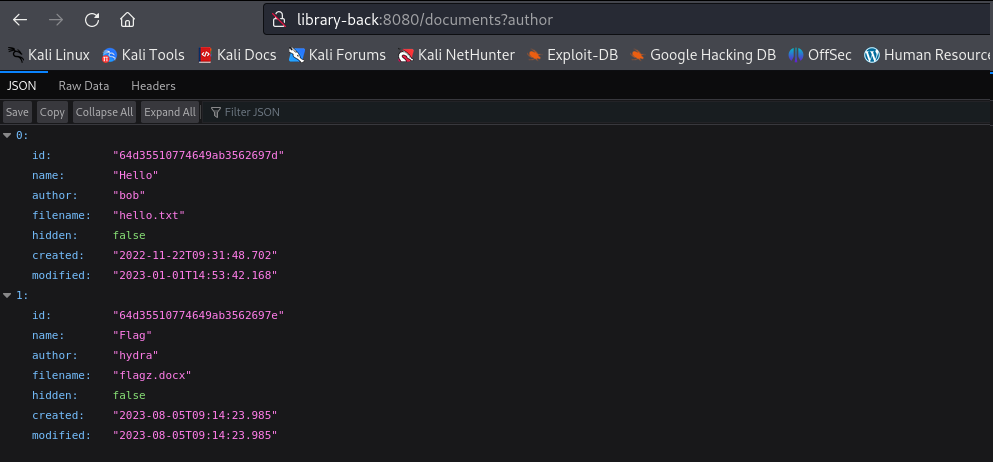Open the Kali Tools bookmark
Screen dimensions: 993x462
click(143, 55)
